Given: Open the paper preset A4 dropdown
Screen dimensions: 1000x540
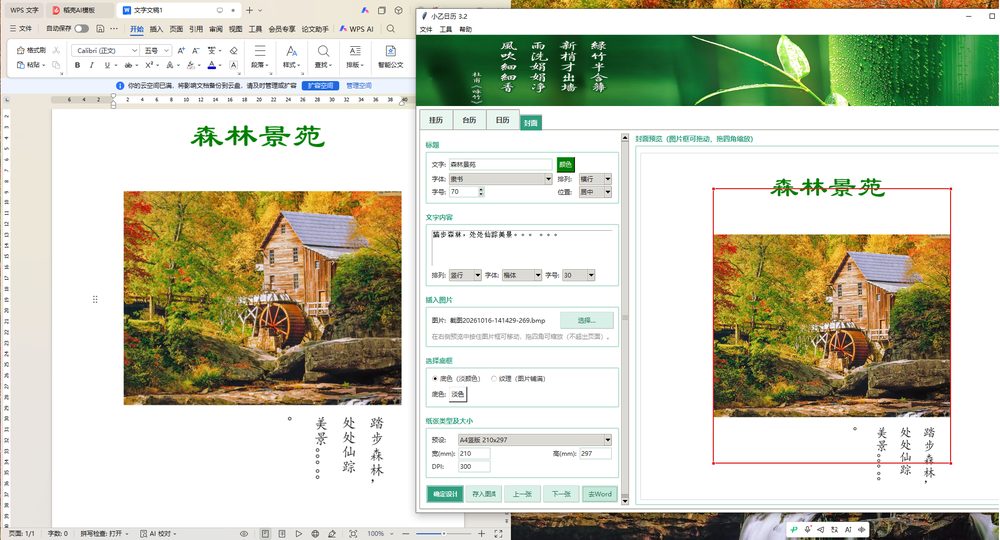Looking at the screenshot, I should 534,440.
